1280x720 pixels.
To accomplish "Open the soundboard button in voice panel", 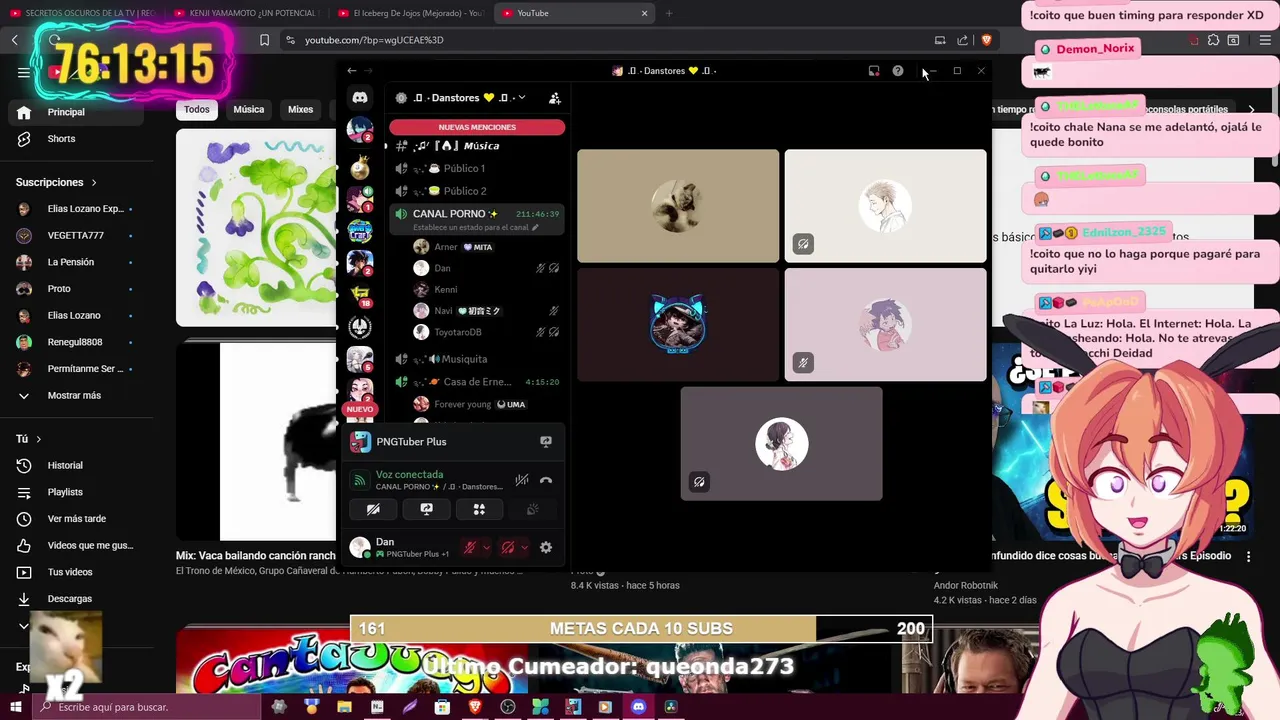I will pyautogui.click(x=532, y=509).
